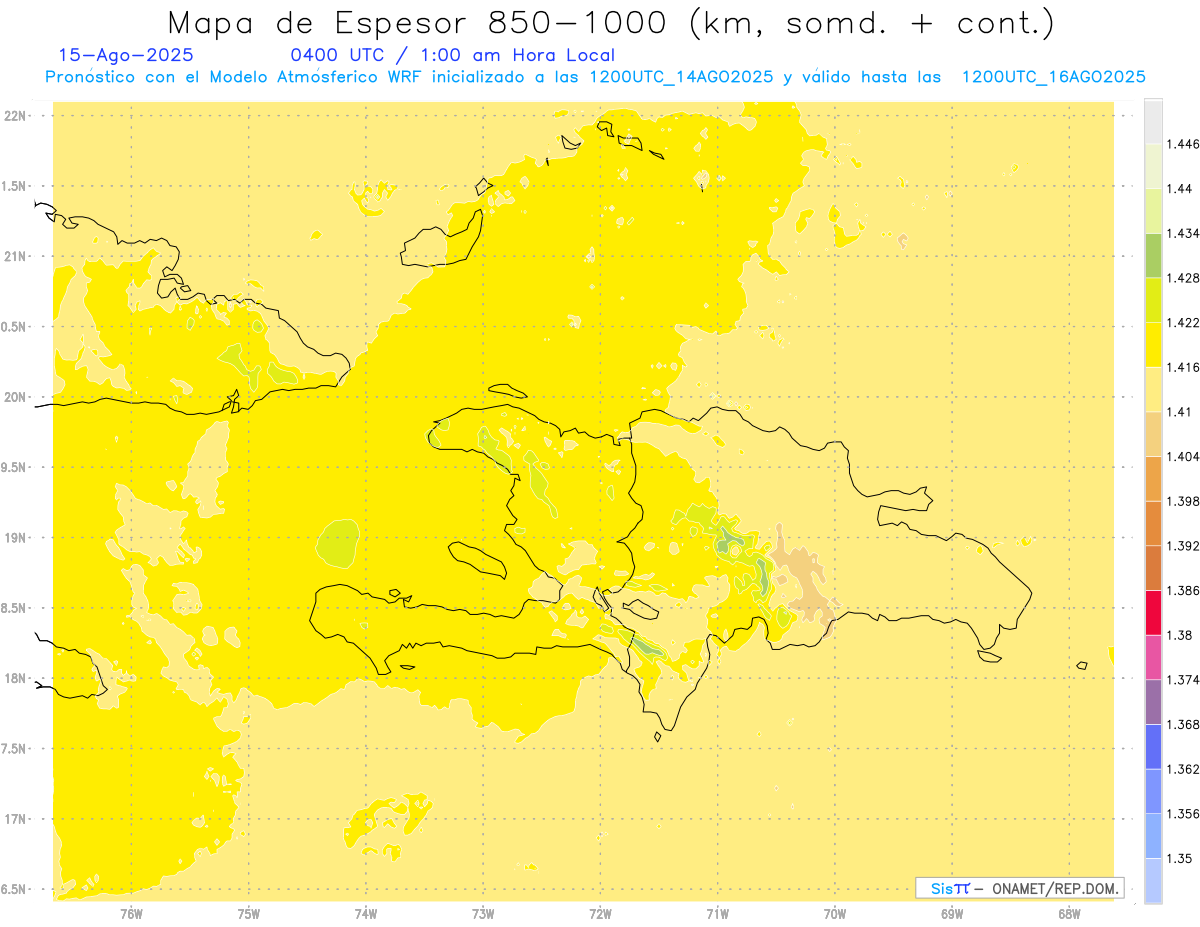Screen dimensions: 1200x927
Task: Click the green swatch between 1.434 and 1.428
Action: [1153, 255]
